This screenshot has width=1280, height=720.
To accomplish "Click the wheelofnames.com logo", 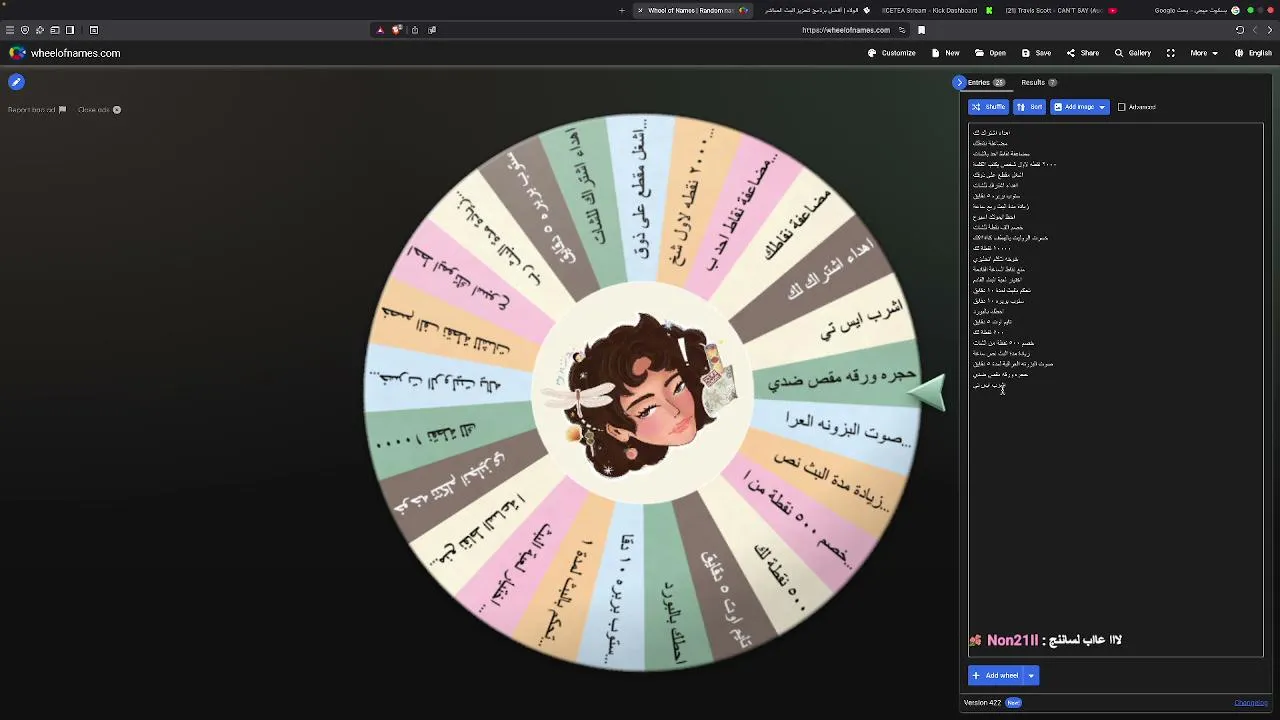I will pyautogui.click(x=64, y=53).
